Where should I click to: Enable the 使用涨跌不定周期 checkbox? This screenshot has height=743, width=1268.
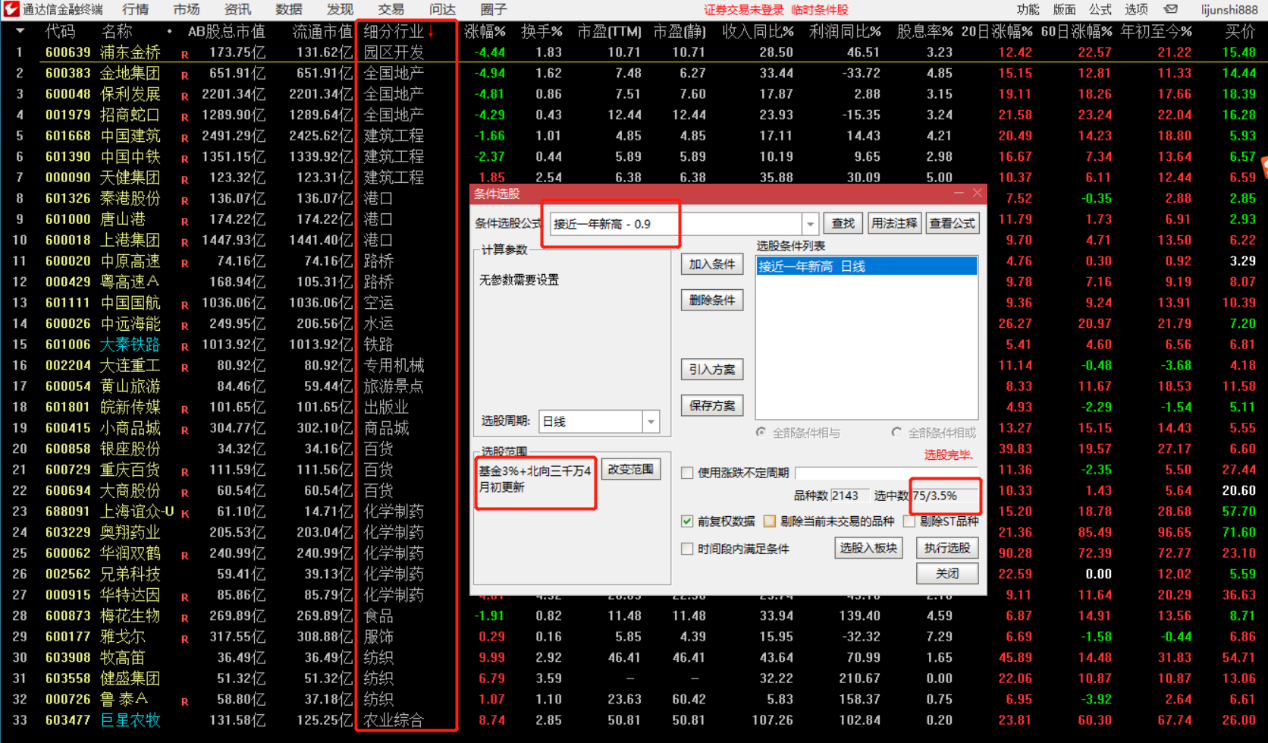(x=685, y=473)
